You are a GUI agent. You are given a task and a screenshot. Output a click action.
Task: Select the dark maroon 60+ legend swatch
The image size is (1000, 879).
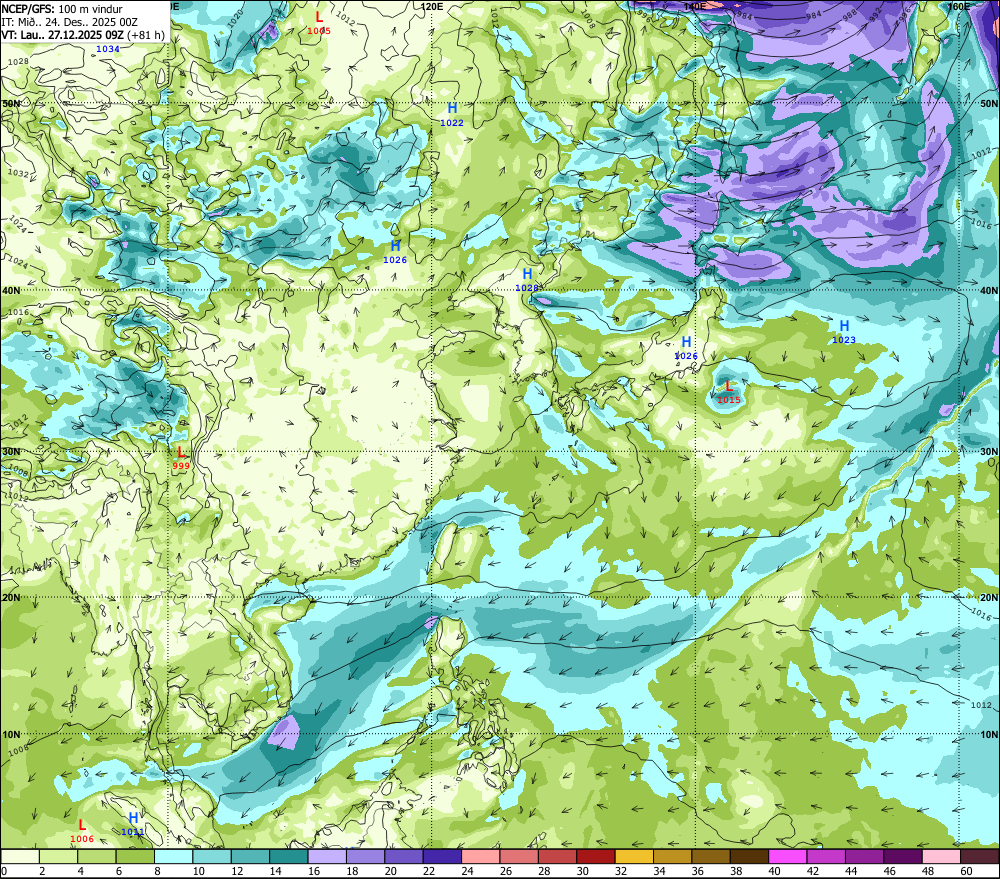(980, 856)
